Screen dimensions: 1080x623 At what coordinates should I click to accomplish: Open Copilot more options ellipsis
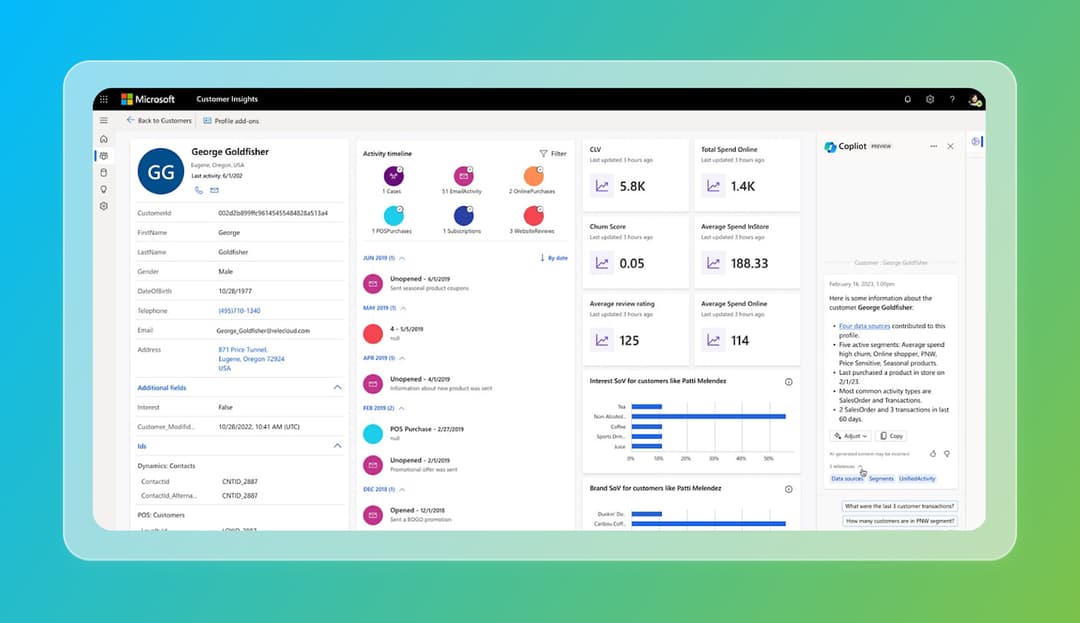click(934, 146)
